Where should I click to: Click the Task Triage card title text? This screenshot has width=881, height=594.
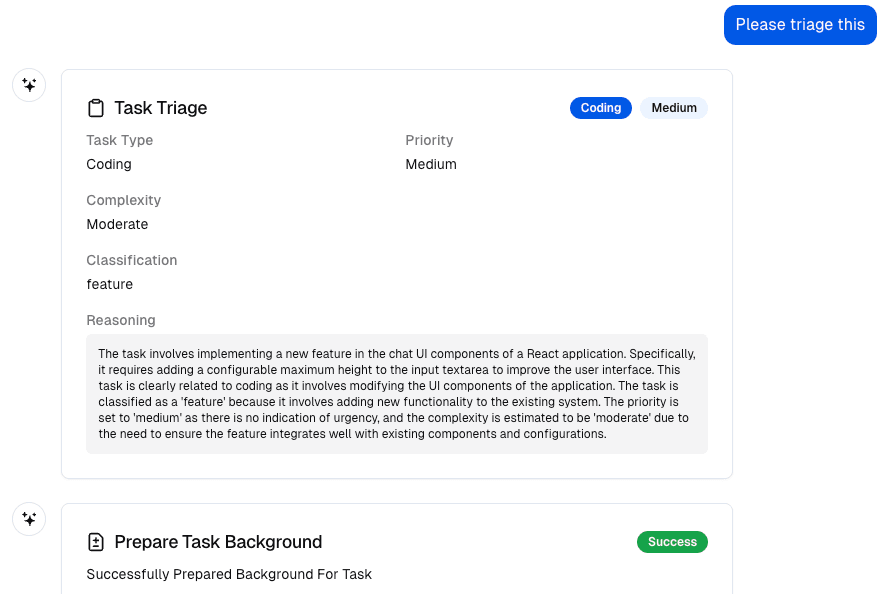coord(159,107)
